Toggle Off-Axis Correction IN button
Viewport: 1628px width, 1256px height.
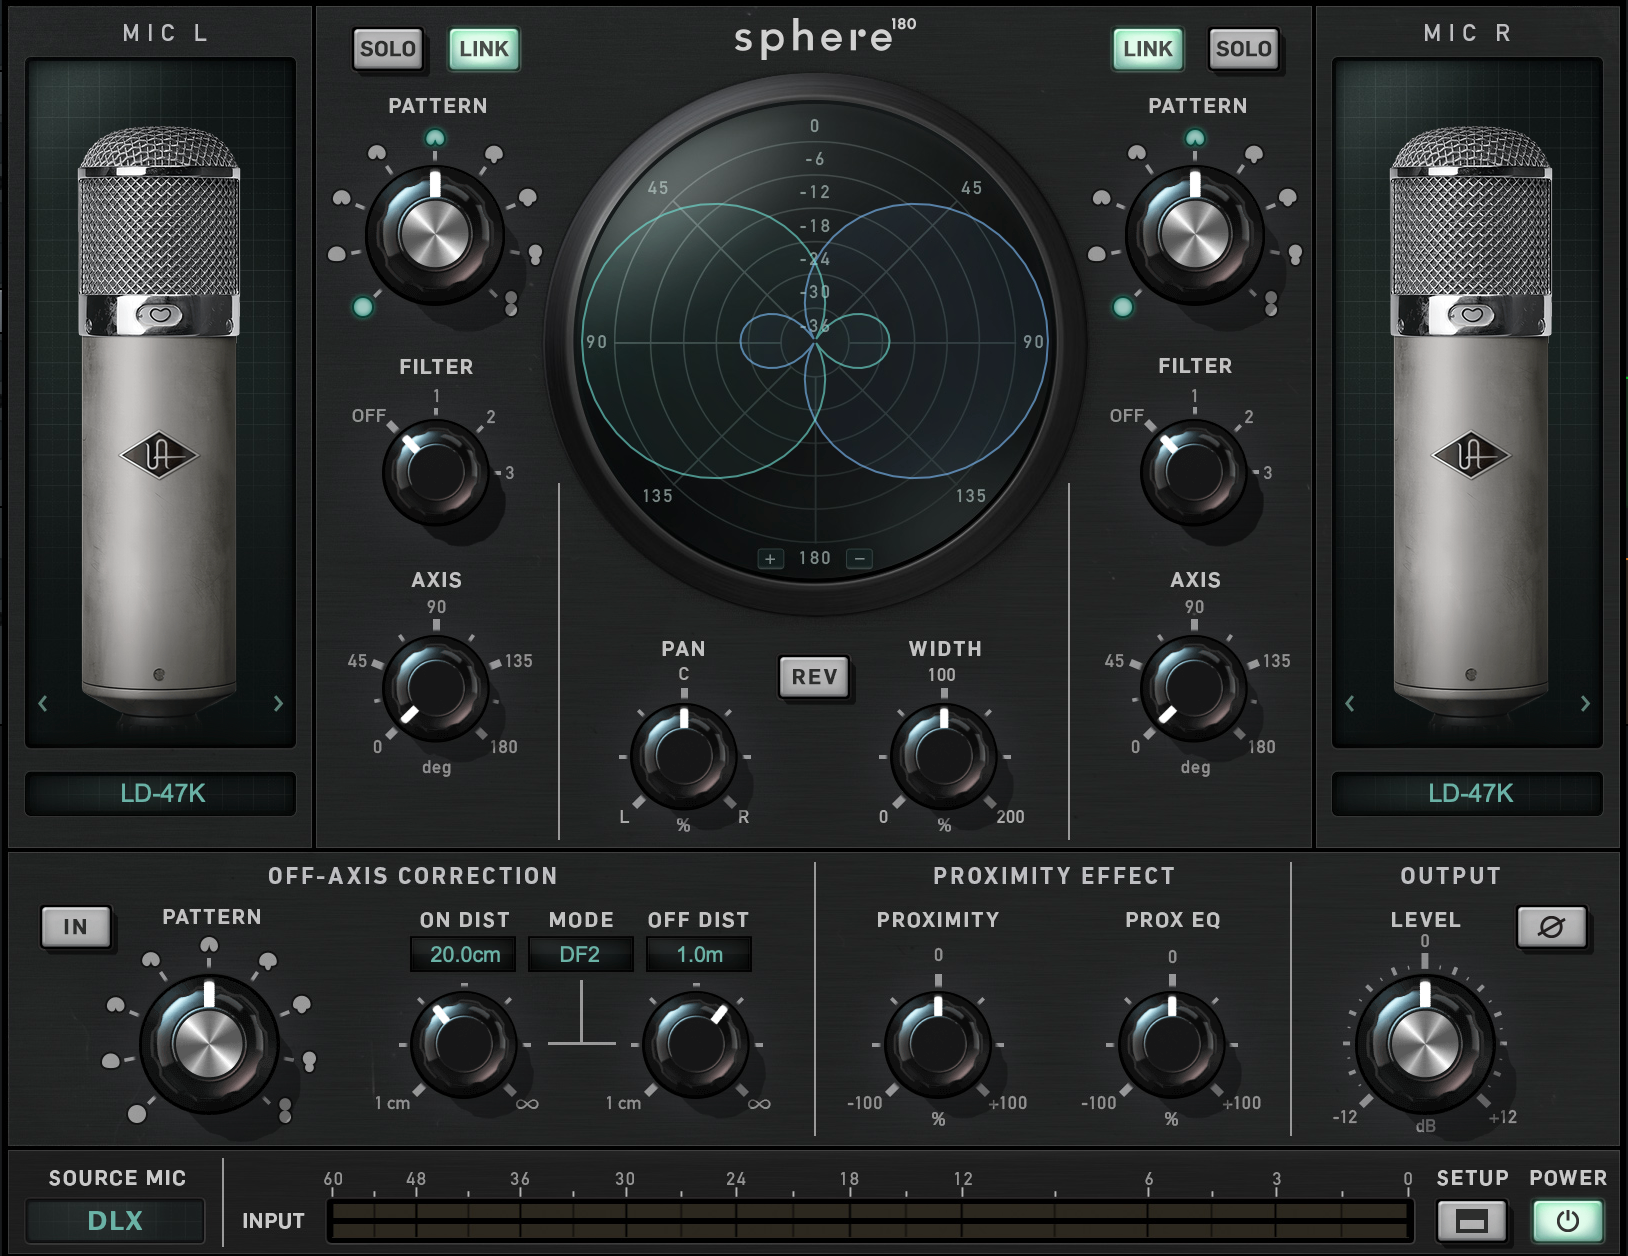(75, 927)
